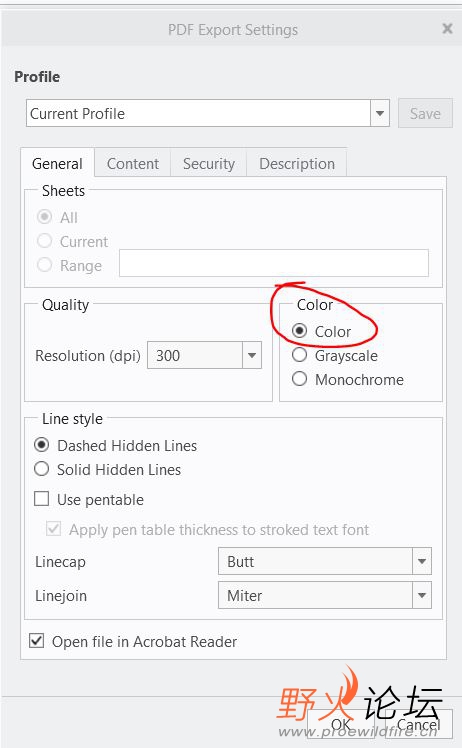The height and width of the screenshot is (748, 462).
Task: Uncheck Open file in Acrobat Reader
Action: coord(37,641)
